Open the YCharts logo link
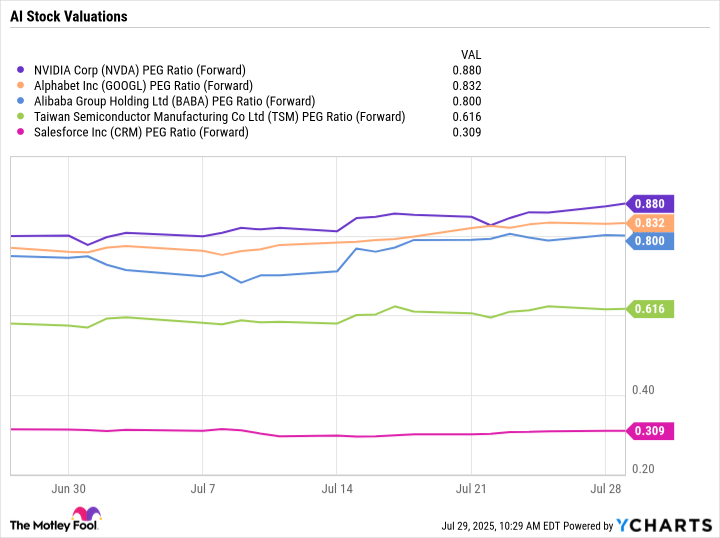 [x=664, y=525]
